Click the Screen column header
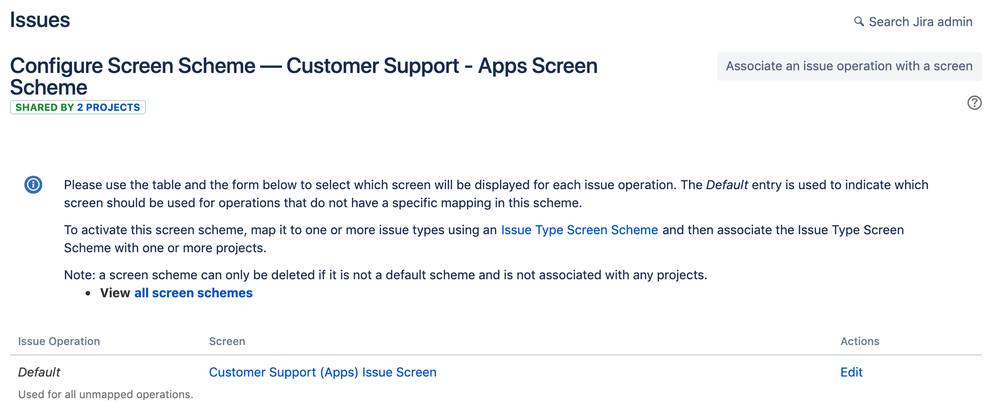999x418 pixels. coord(227,341)
